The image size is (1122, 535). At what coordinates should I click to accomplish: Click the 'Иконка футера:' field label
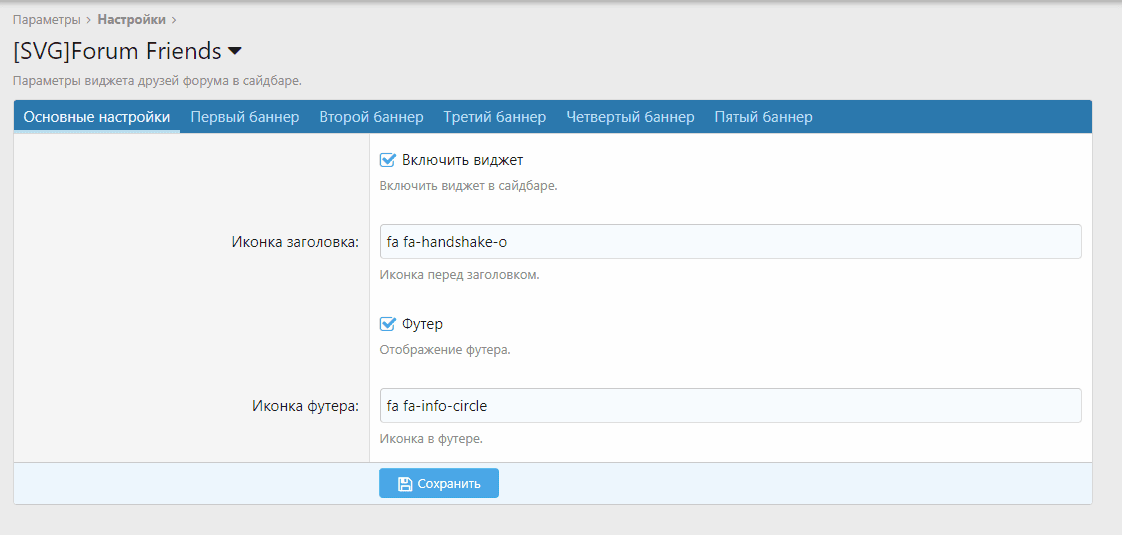304,406
